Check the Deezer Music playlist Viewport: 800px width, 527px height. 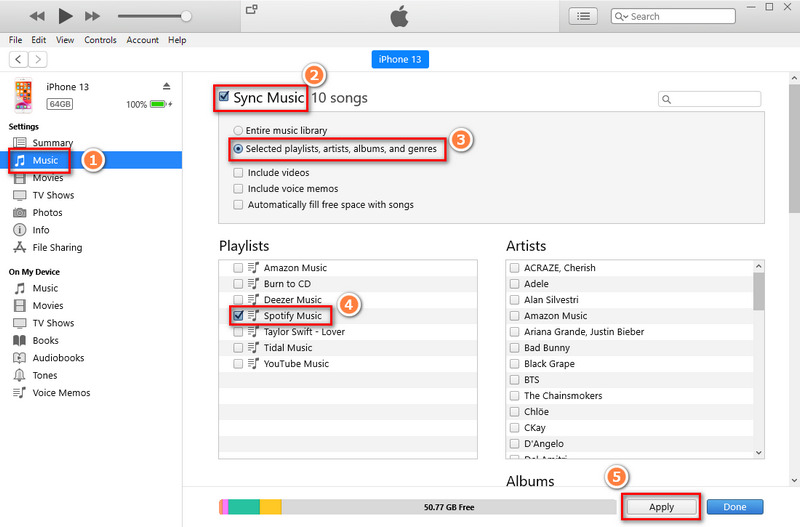point(238,299)
